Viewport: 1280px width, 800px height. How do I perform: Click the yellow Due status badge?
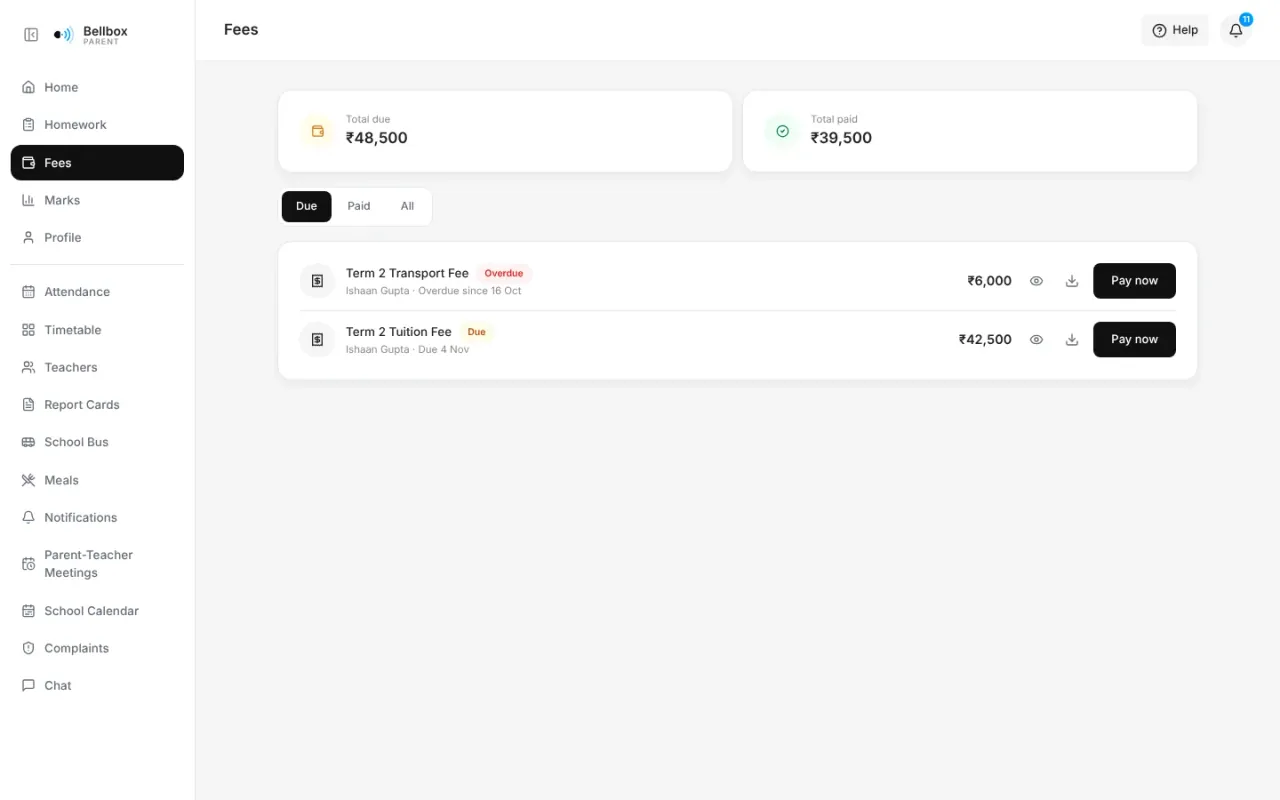[x=477, y=332]
